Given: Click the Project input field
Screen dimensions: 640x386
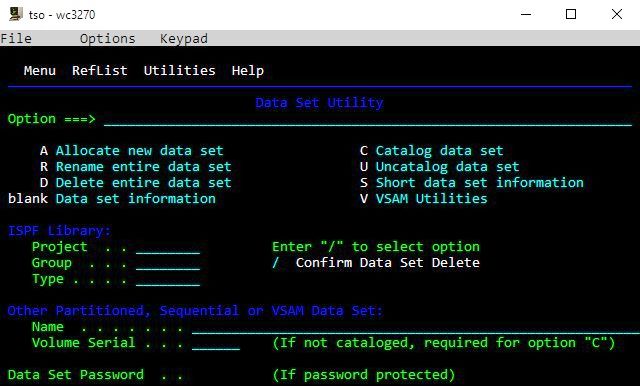Looking at the screenshot, I should tap(168, 247).
